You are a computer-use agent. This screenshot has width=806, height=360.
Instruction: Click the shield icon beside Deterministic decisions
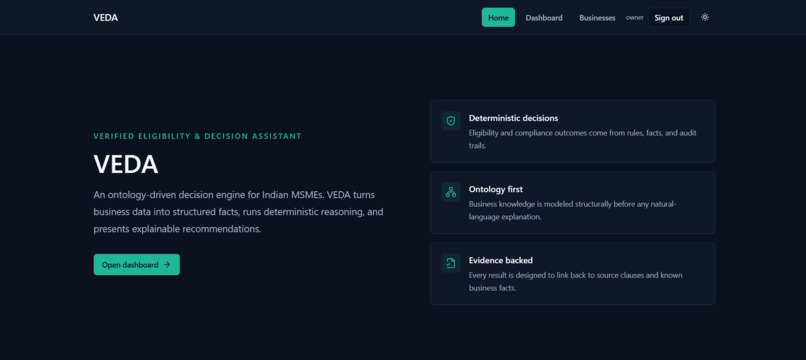click(x=451, y=121)
